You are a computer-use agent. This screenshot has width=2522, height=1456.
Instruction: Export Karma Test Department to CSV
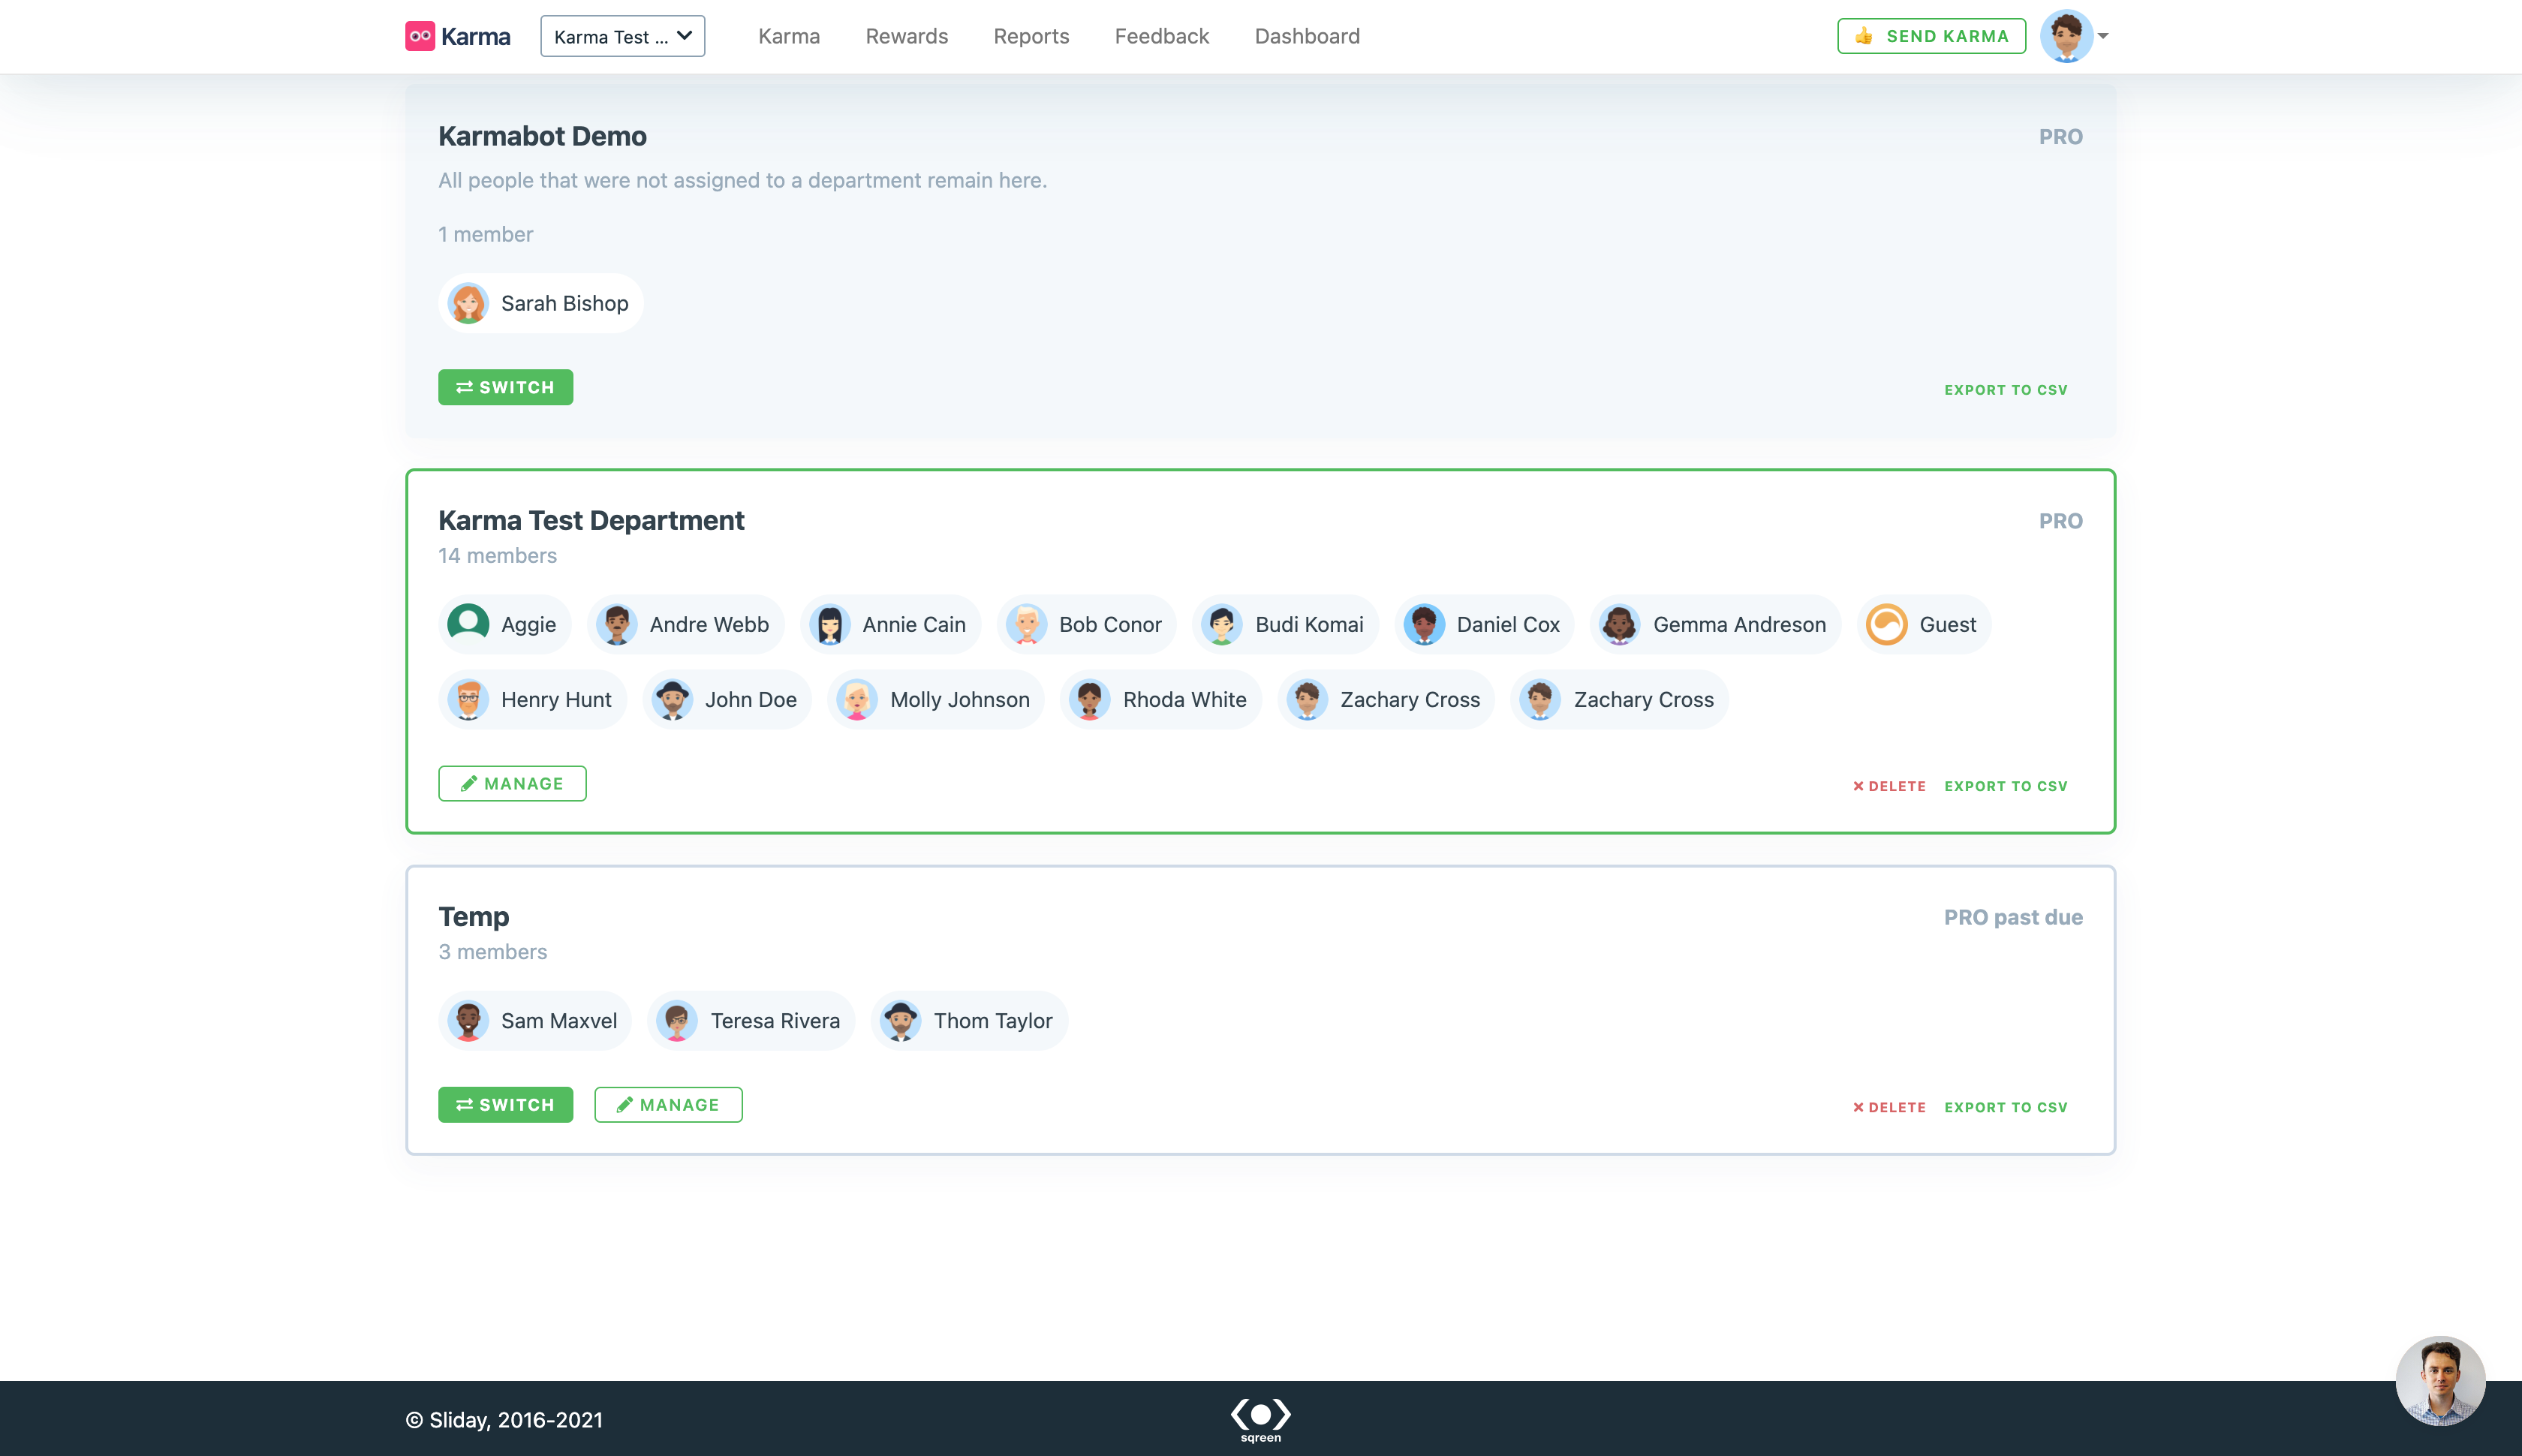tap(2005, 786)
